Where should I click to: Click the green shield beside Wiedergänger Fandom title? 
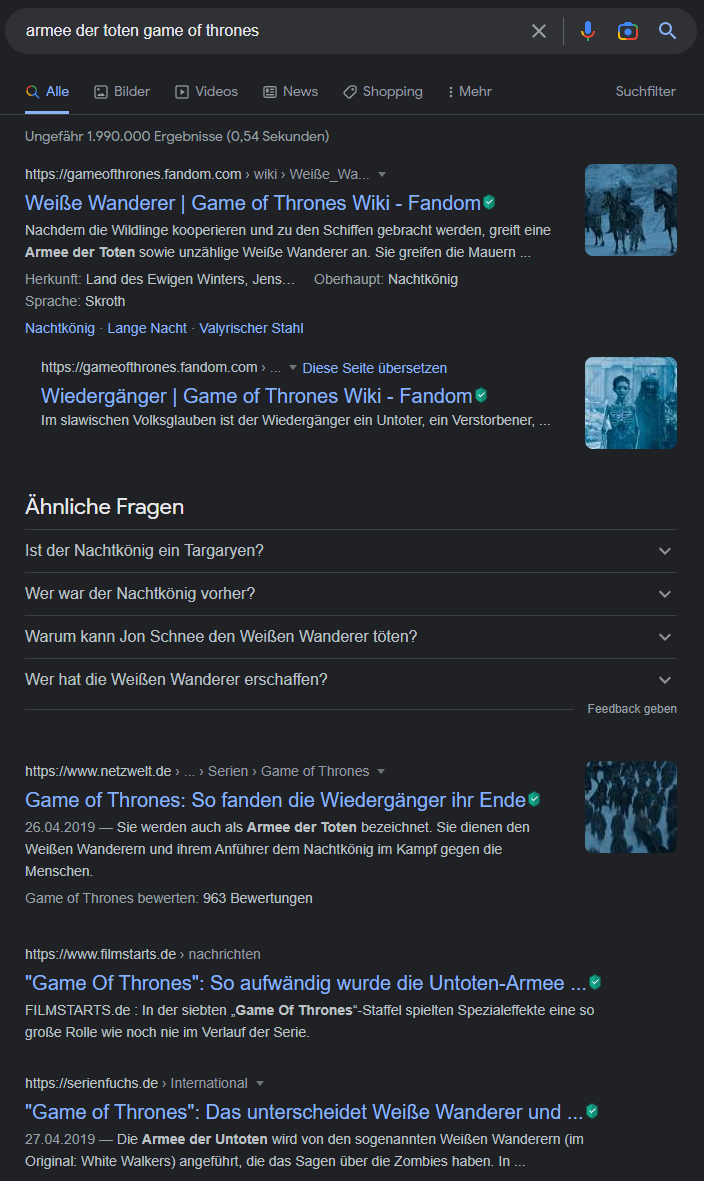coord(481,395)
